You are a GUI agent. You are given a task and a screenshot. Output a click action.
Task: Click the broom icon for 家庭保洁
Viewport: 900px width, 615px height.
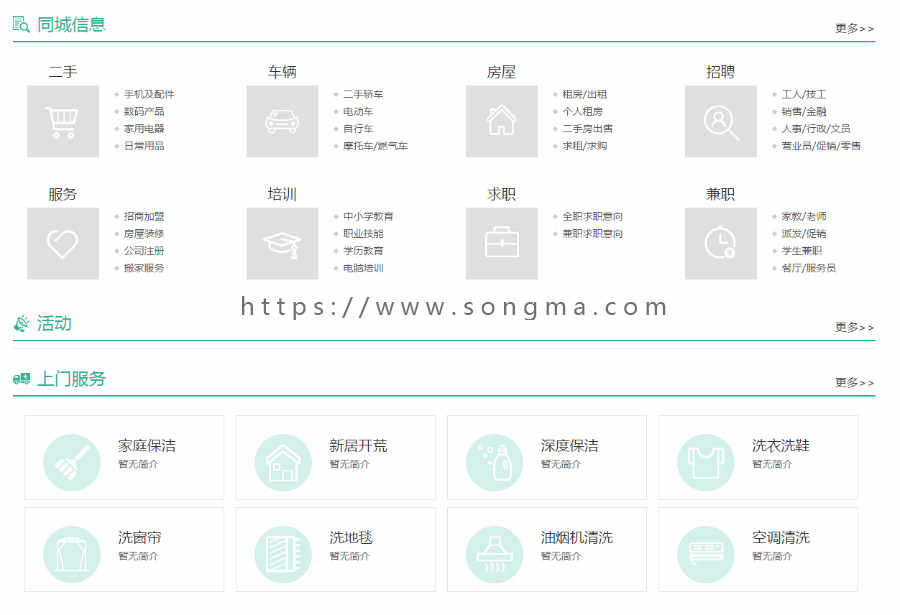[72, 462]
